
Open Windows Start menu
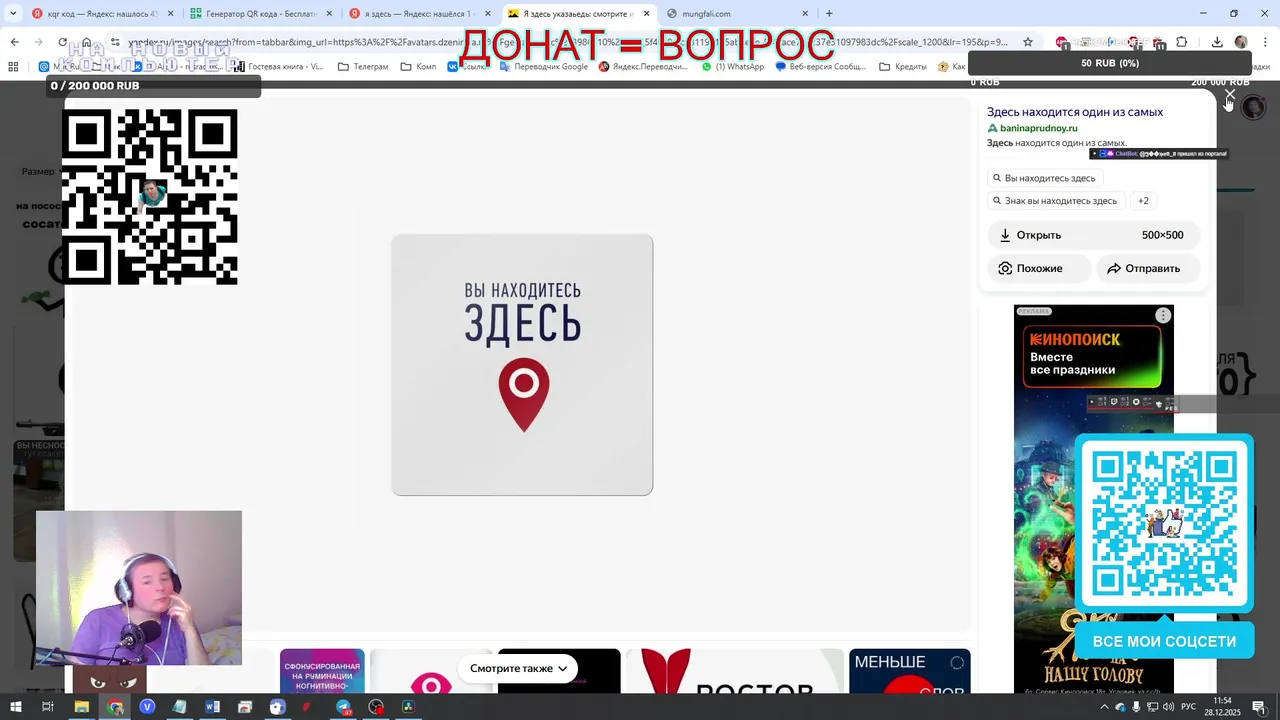[15, 707]
